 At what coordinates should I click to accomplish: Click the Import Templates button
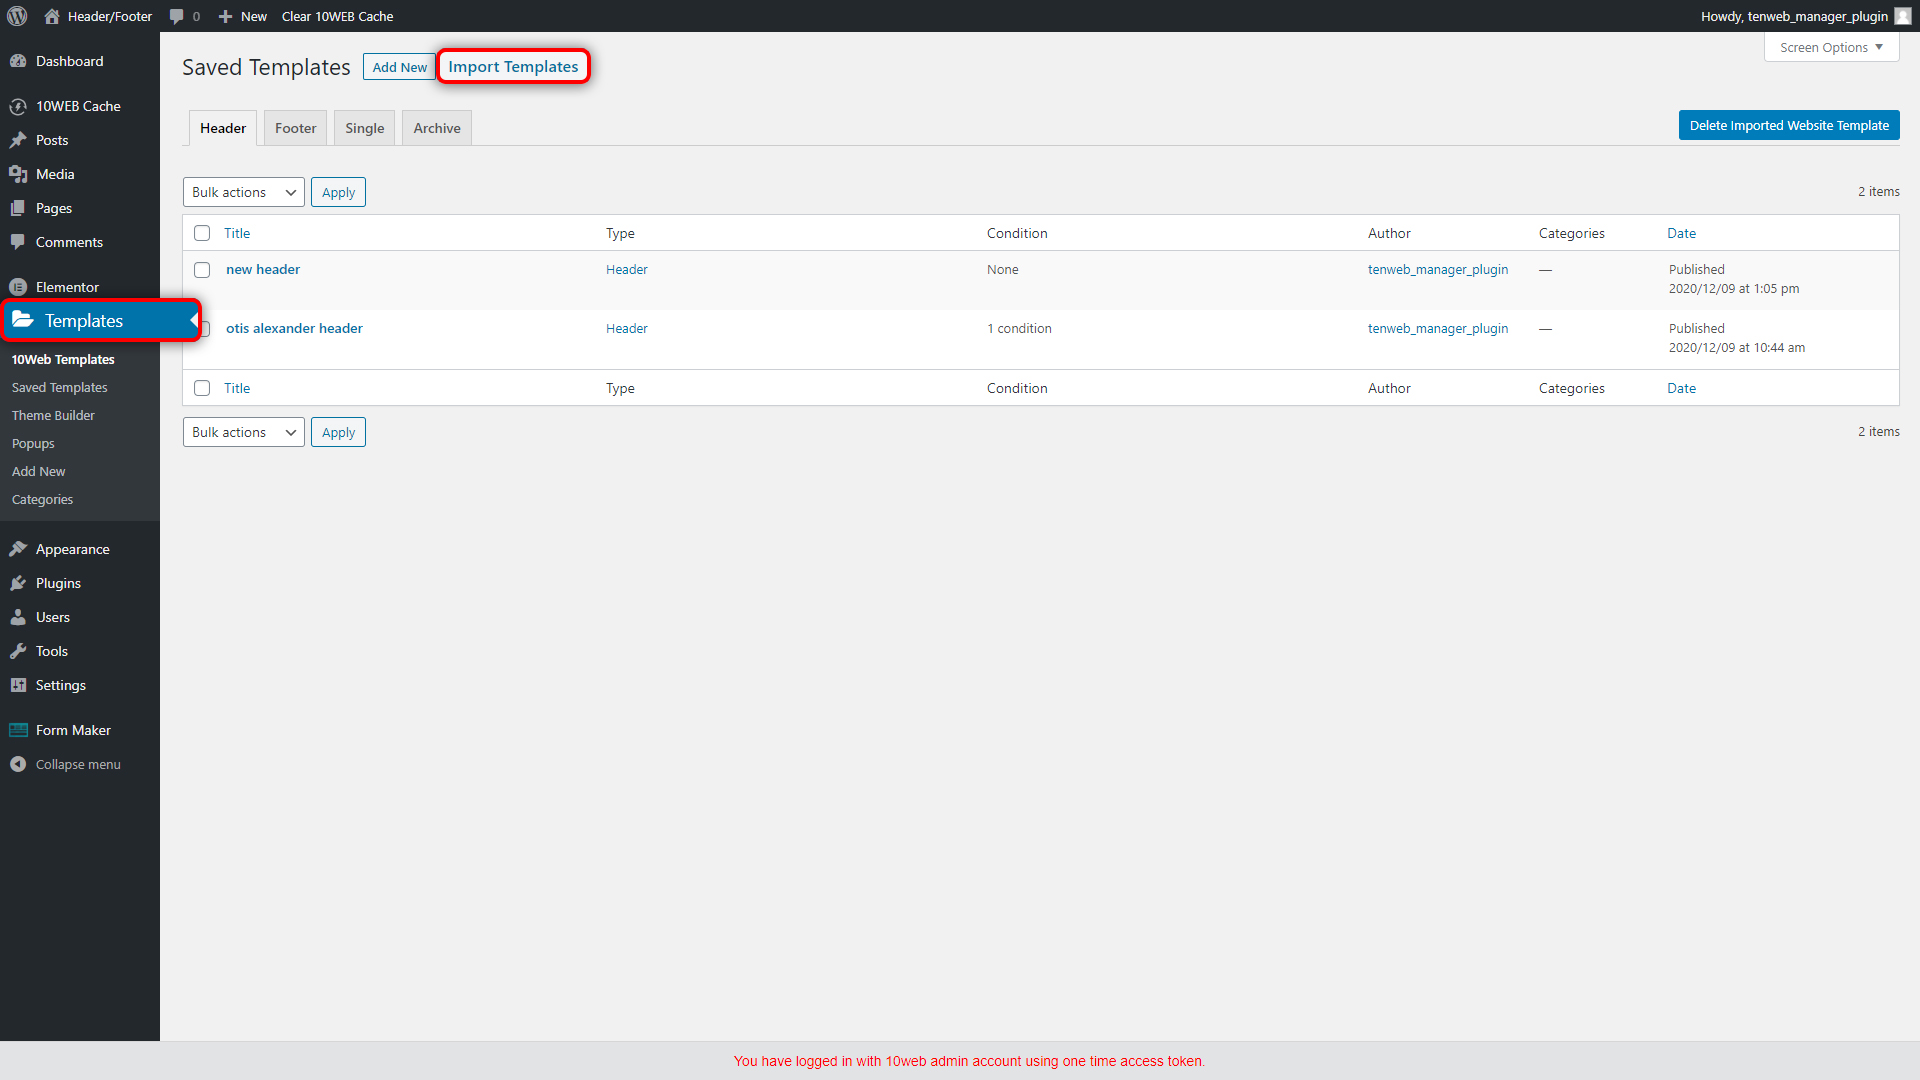coord(513,66)
